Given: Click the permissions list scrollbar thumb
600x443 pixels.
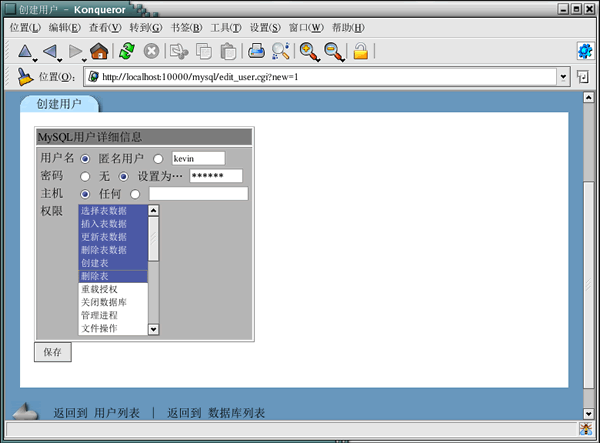Looking at the screenshot, I should [153, 239].
